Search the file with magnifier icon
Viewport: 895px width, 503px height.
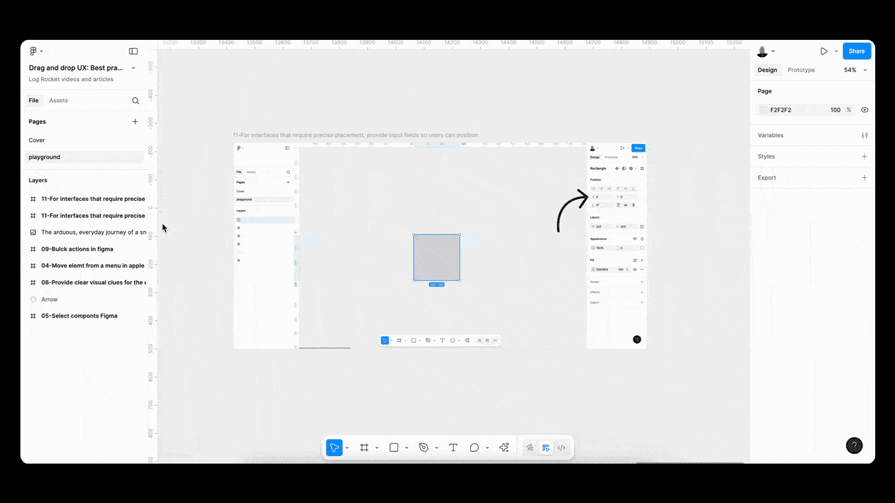pyautogui.click(x=136, y=101)
